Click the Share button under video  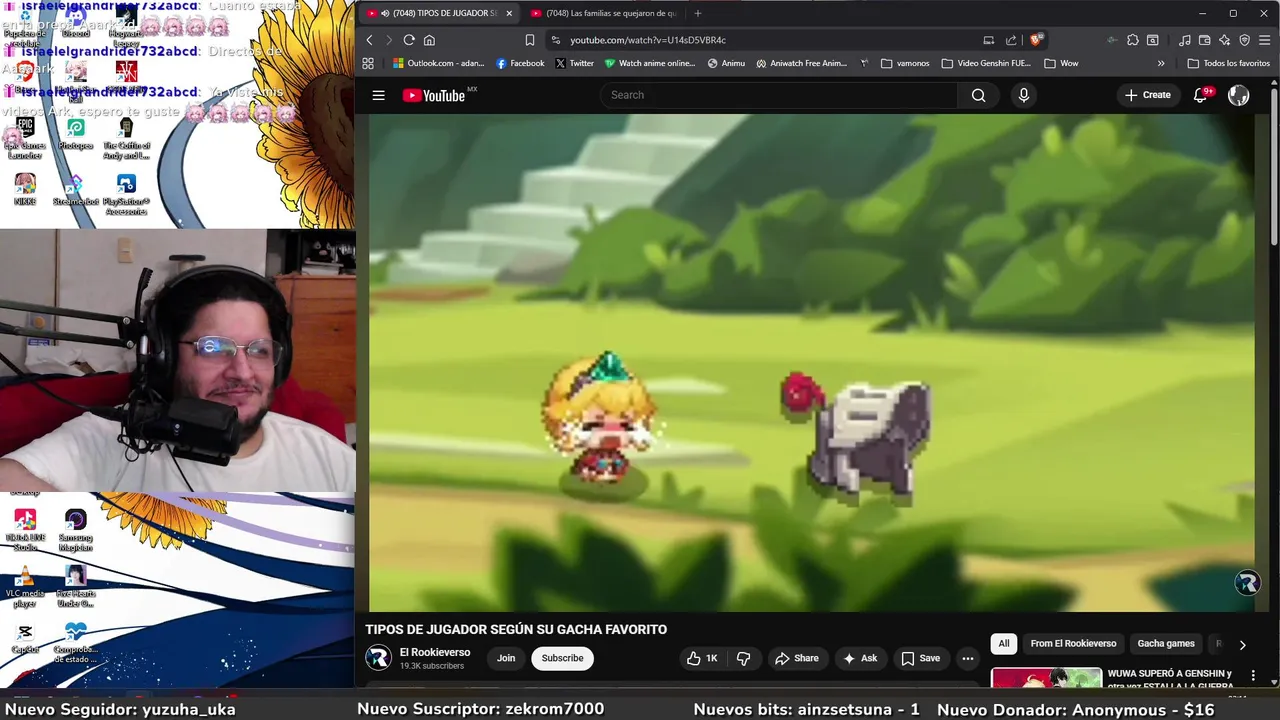[796, 658]
